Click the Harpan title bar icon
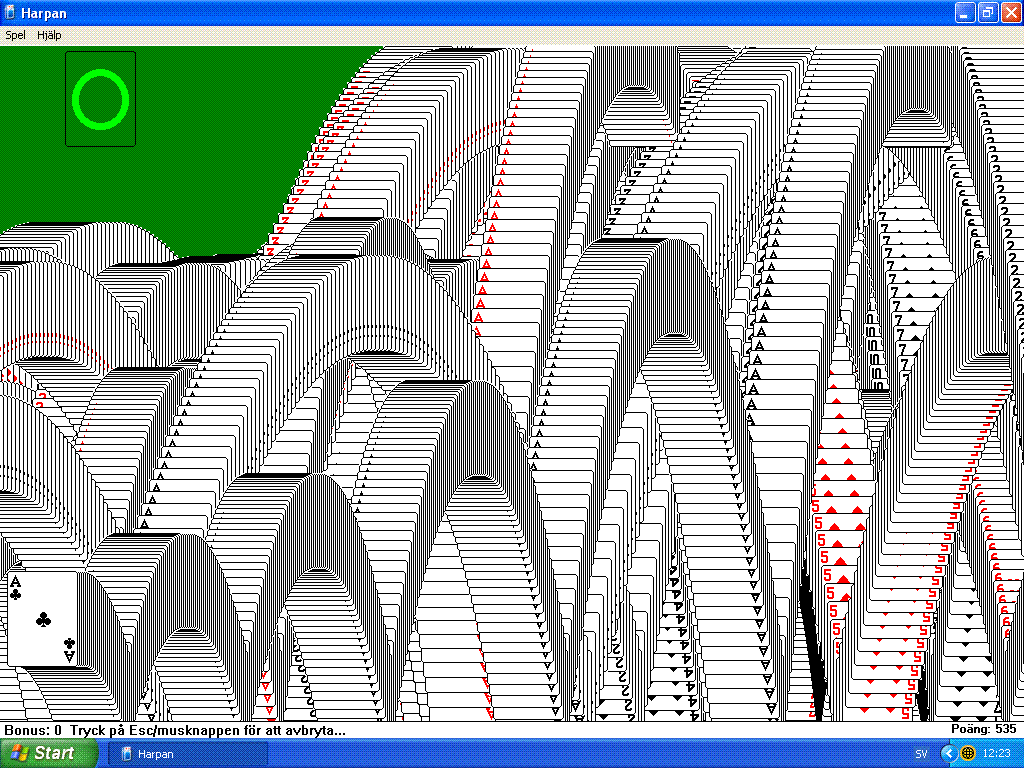 tap(10, 12)
